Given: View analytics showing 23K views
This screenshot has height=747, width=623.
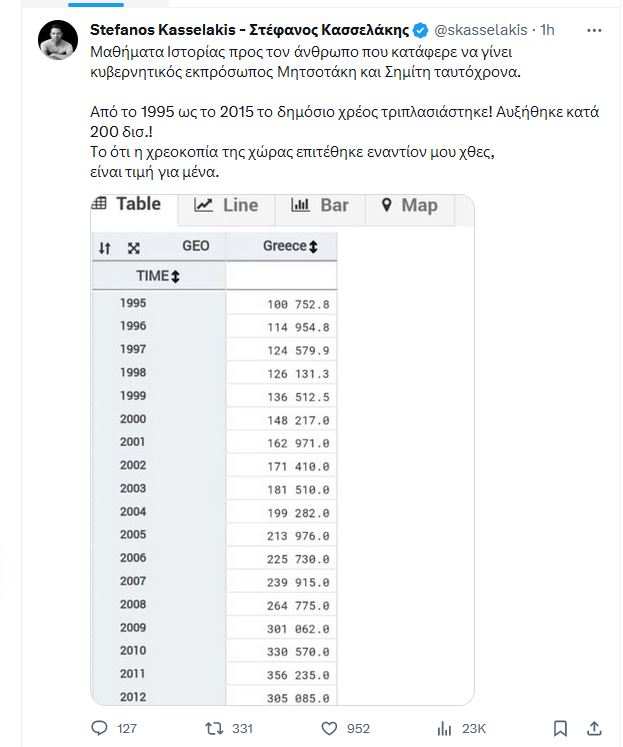Looking at the screenshot, I should [x=442, y=728].
